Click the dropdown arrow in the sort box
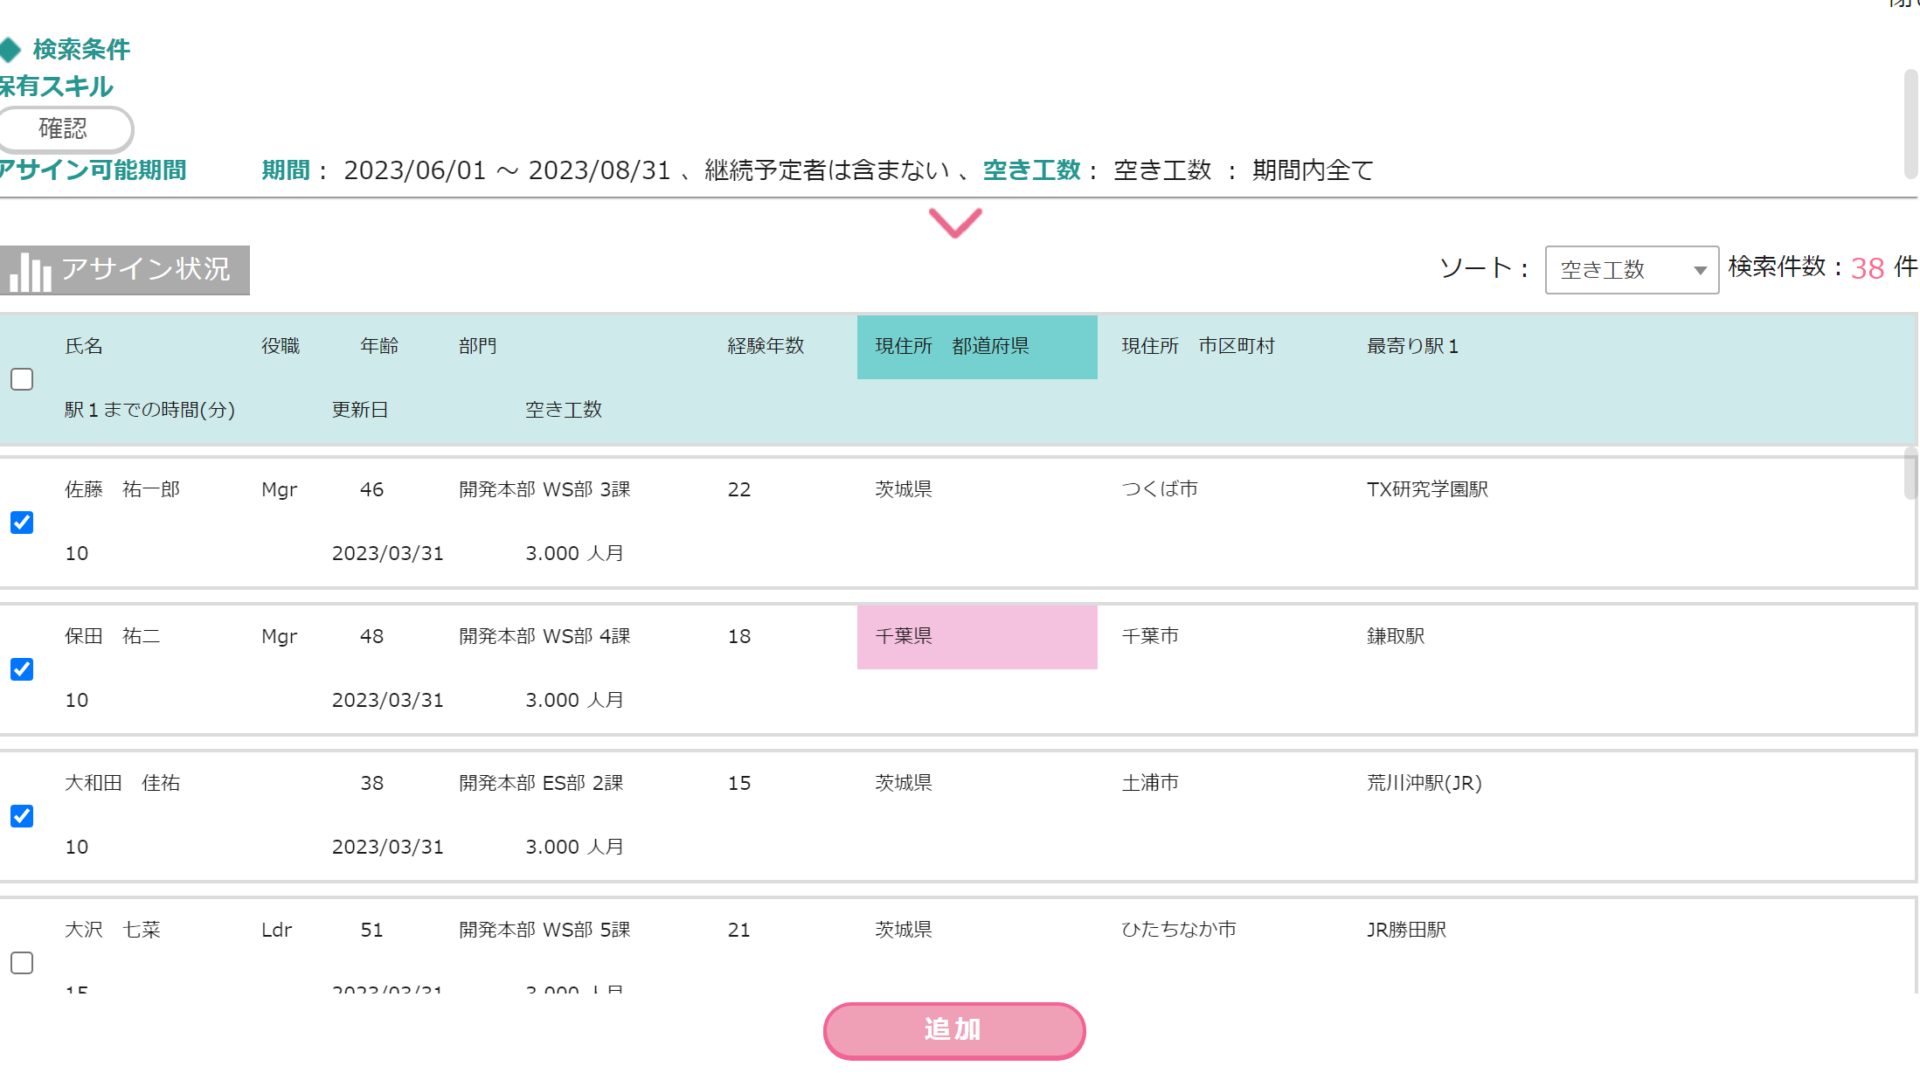Image resolution: width=1920 pixels, height=1080 pixels. click(1699, 270)
